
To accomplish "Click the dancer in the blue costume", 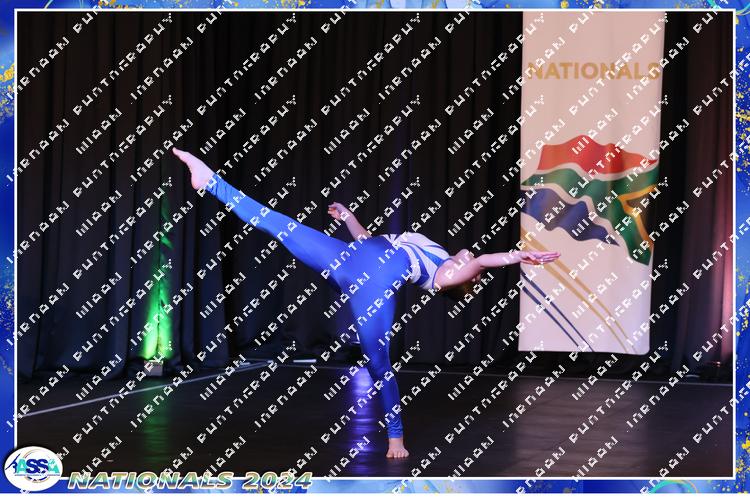I will (x=365, y=302).
